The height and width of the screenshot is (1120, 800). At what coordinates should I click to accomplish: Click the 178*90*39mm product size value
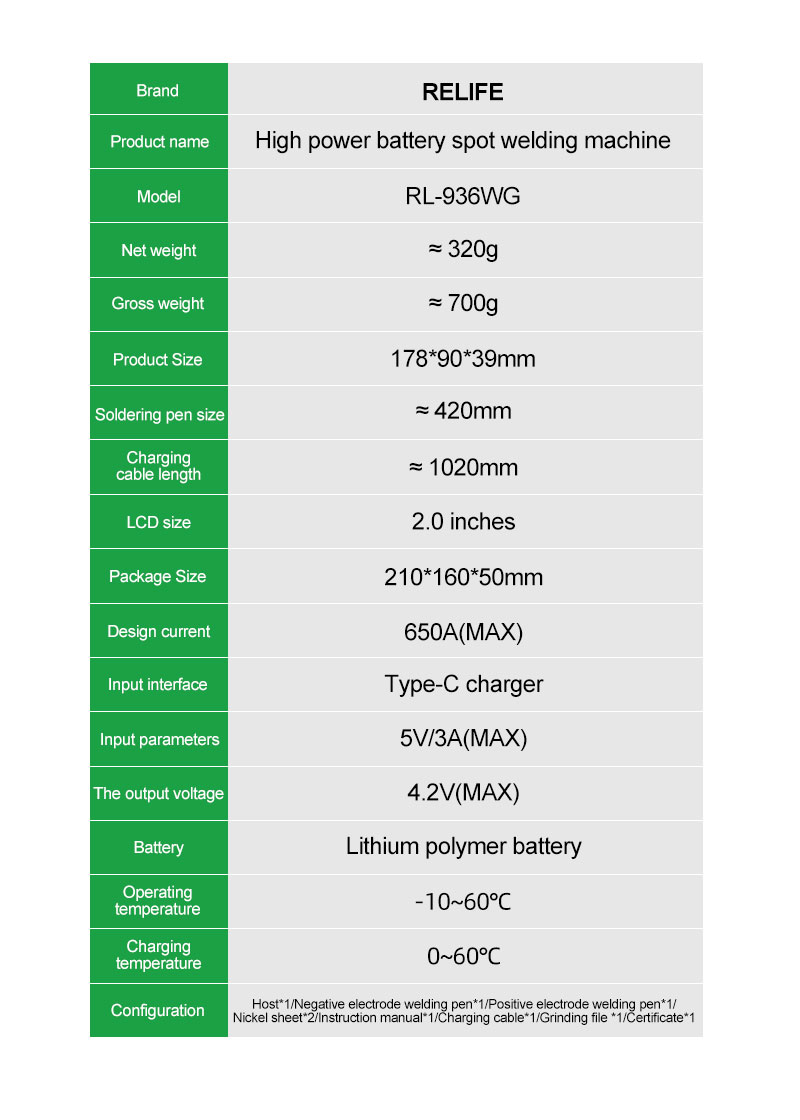462,359
